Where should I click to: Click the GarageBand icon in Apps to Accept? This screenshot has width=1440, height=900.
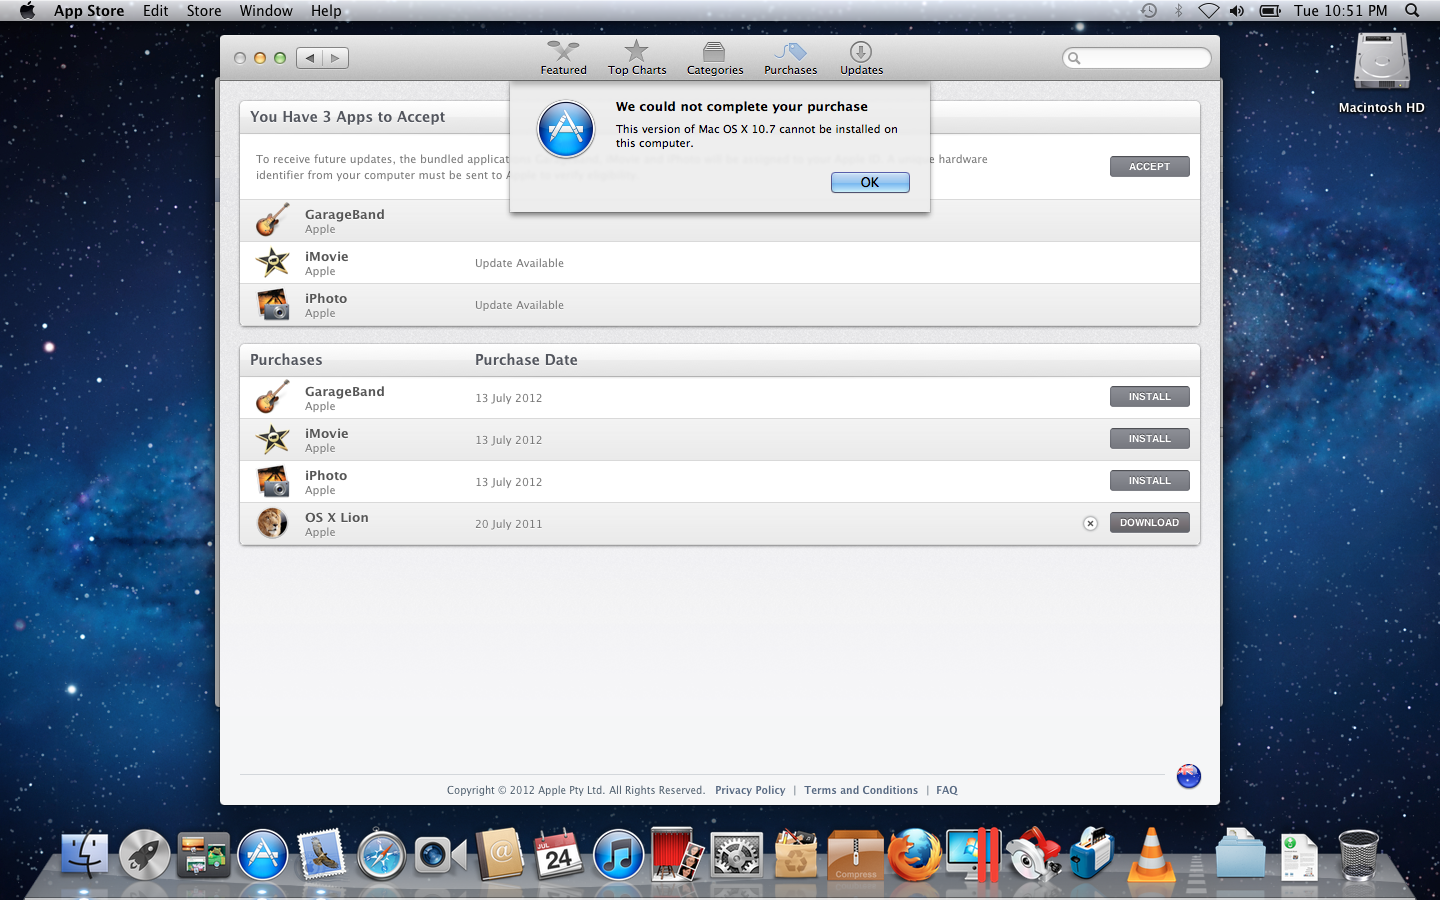(272, 220)
